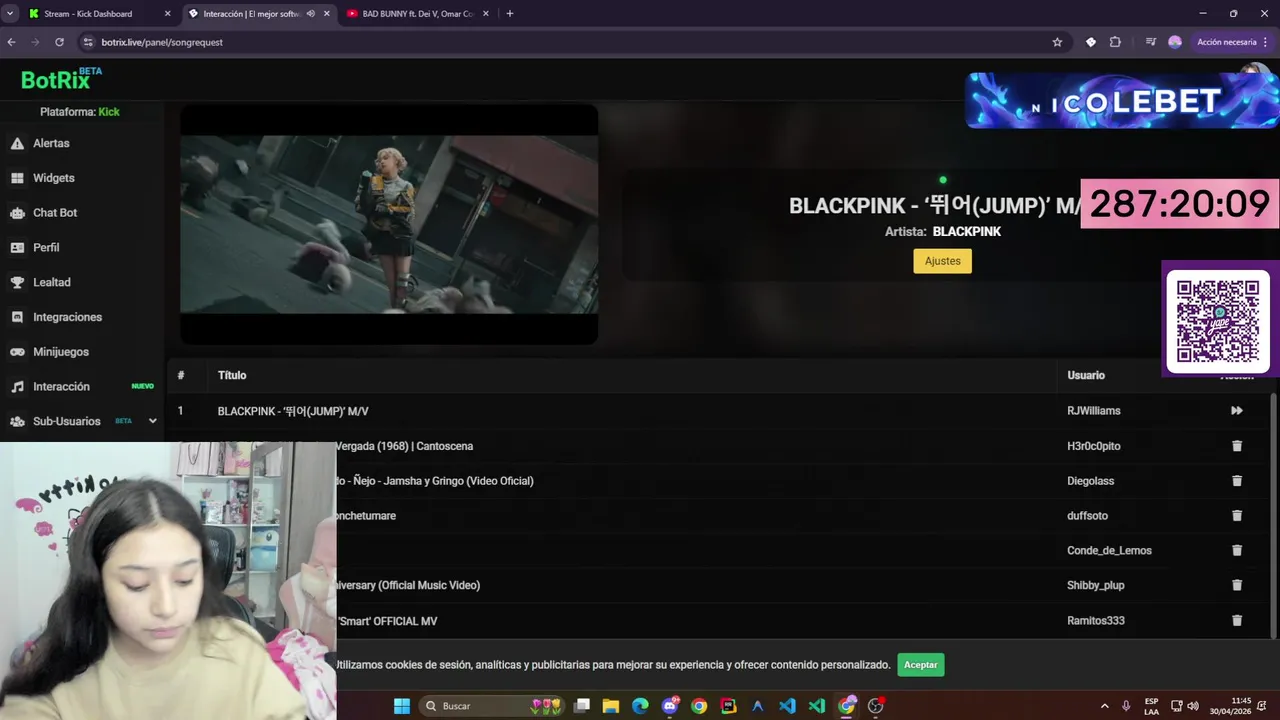Viewport: 1280px width, 720px height.
Task: Open the Windows Start menu
Action: tap(401, 706)
